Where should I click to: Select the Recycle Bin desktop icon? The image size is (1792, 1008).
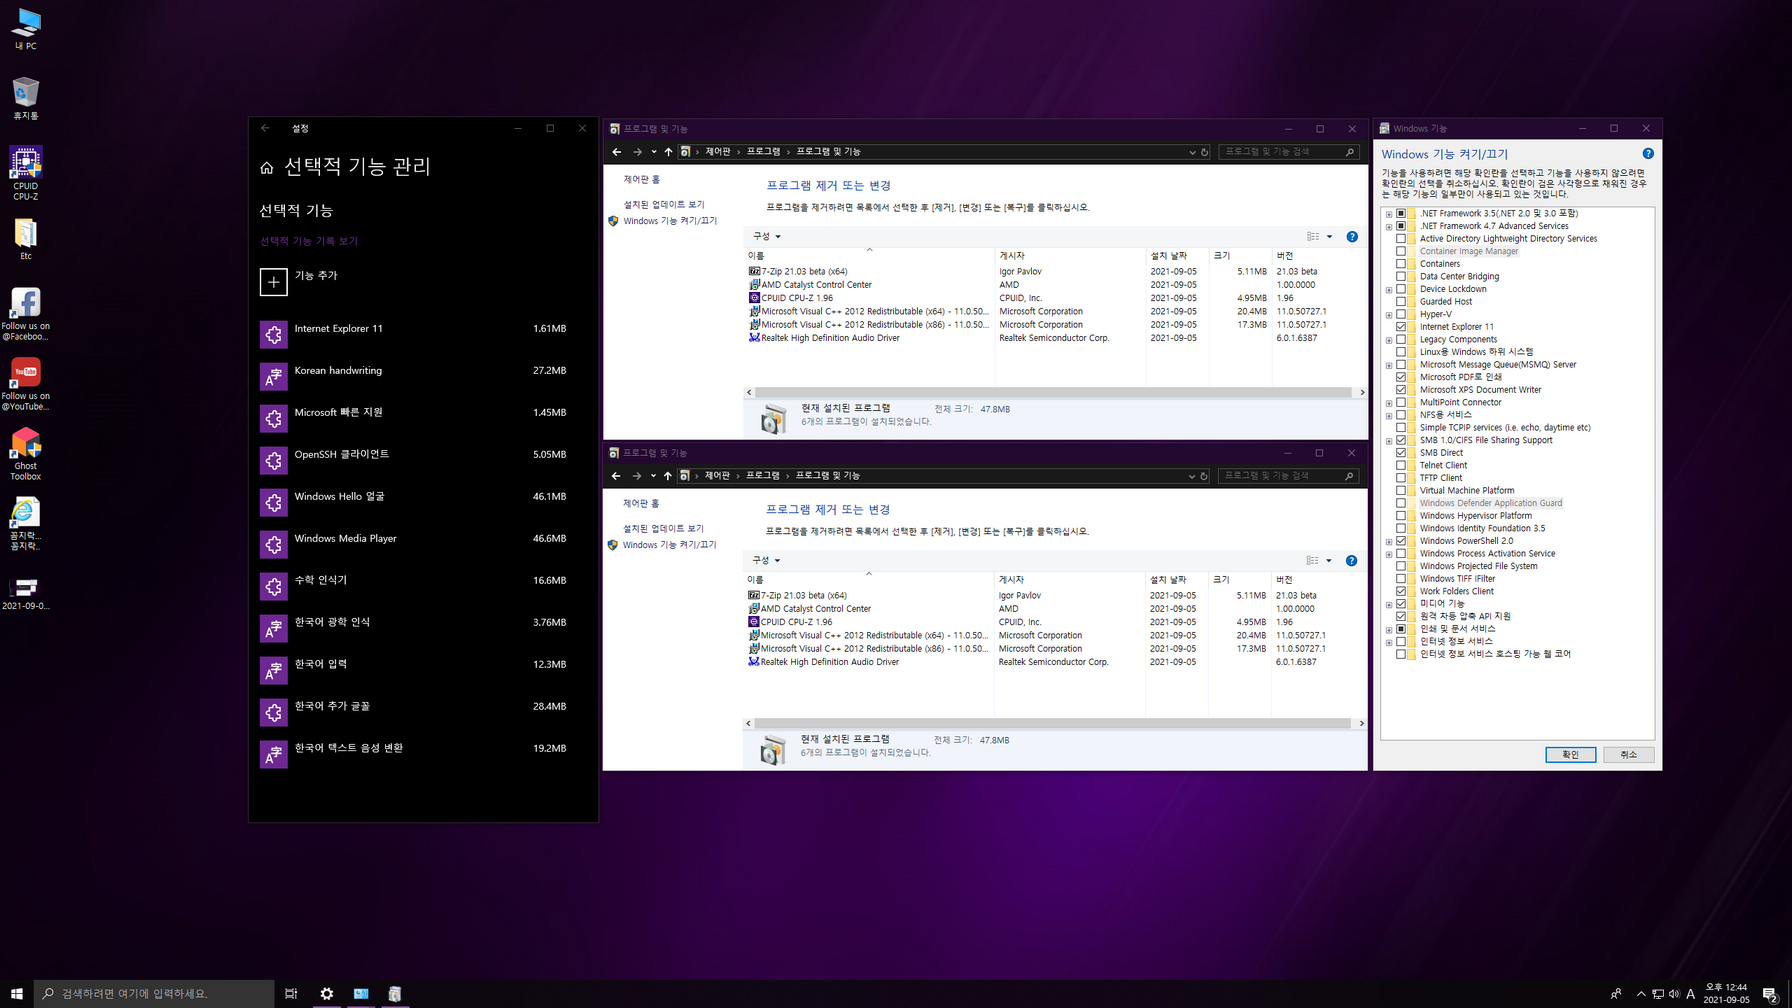click(x=26, y=99)
